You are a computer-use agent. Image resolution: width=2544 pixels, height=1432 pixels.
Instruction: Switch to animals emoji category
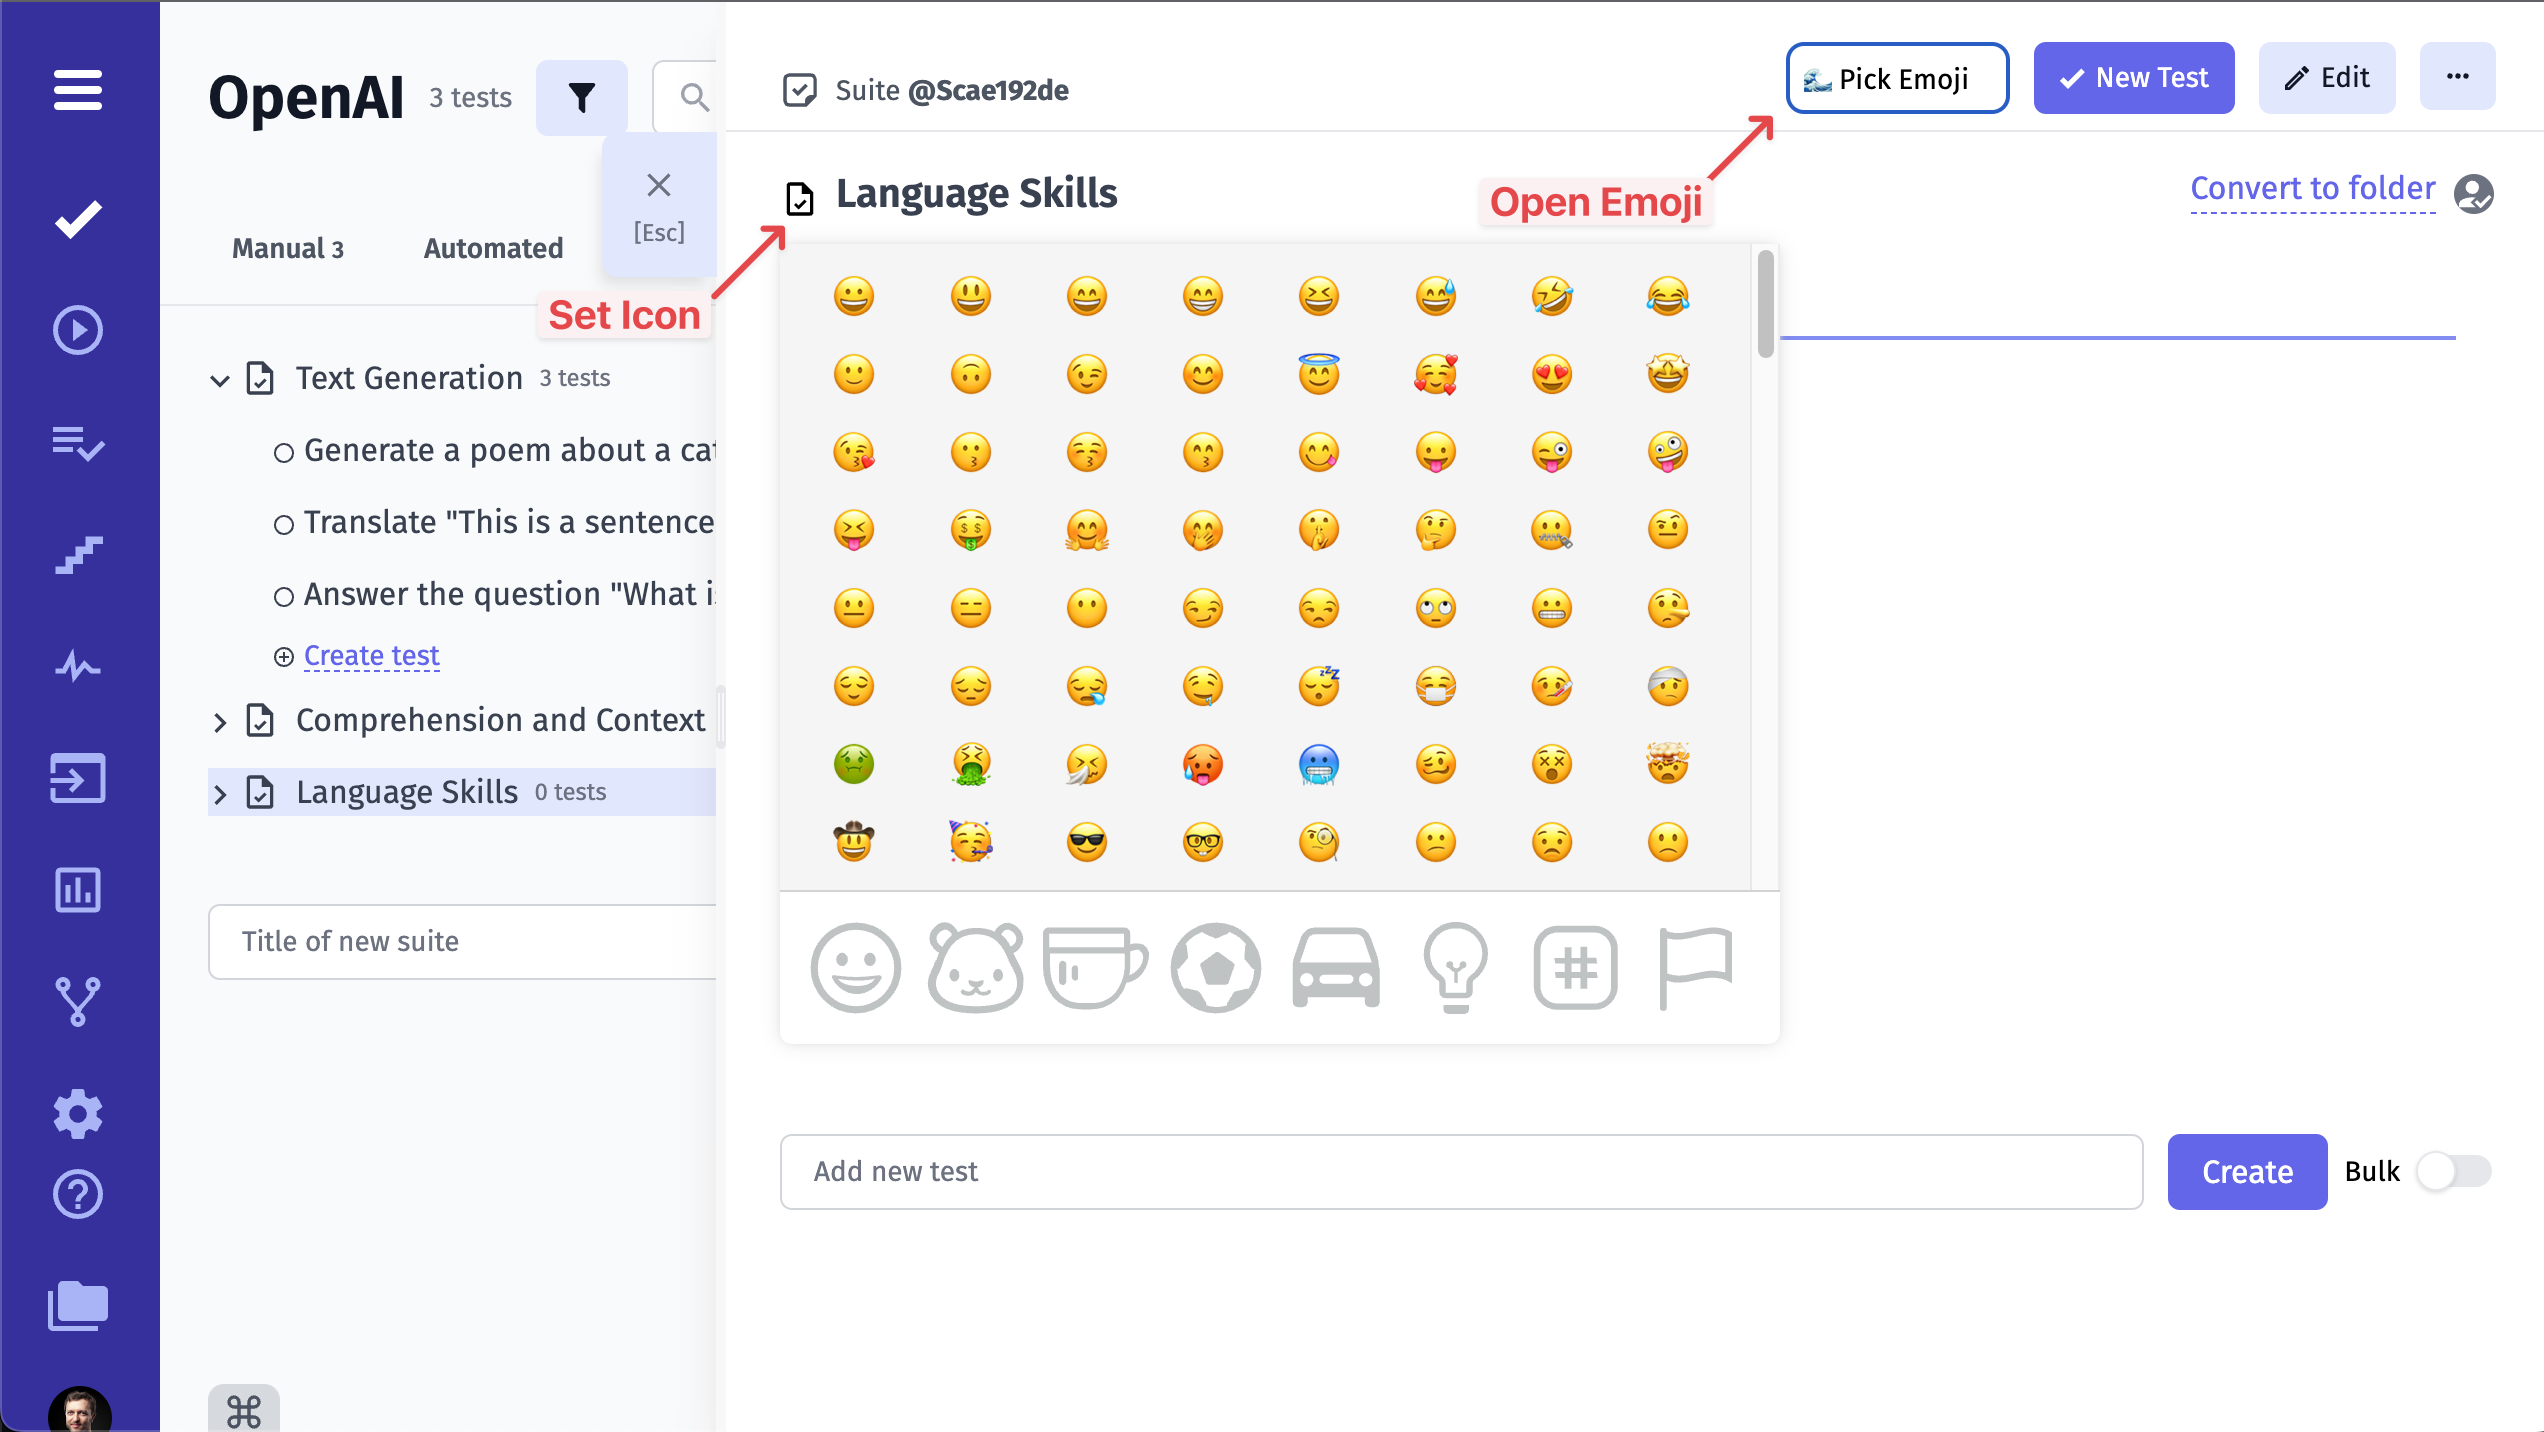point(975,967)
